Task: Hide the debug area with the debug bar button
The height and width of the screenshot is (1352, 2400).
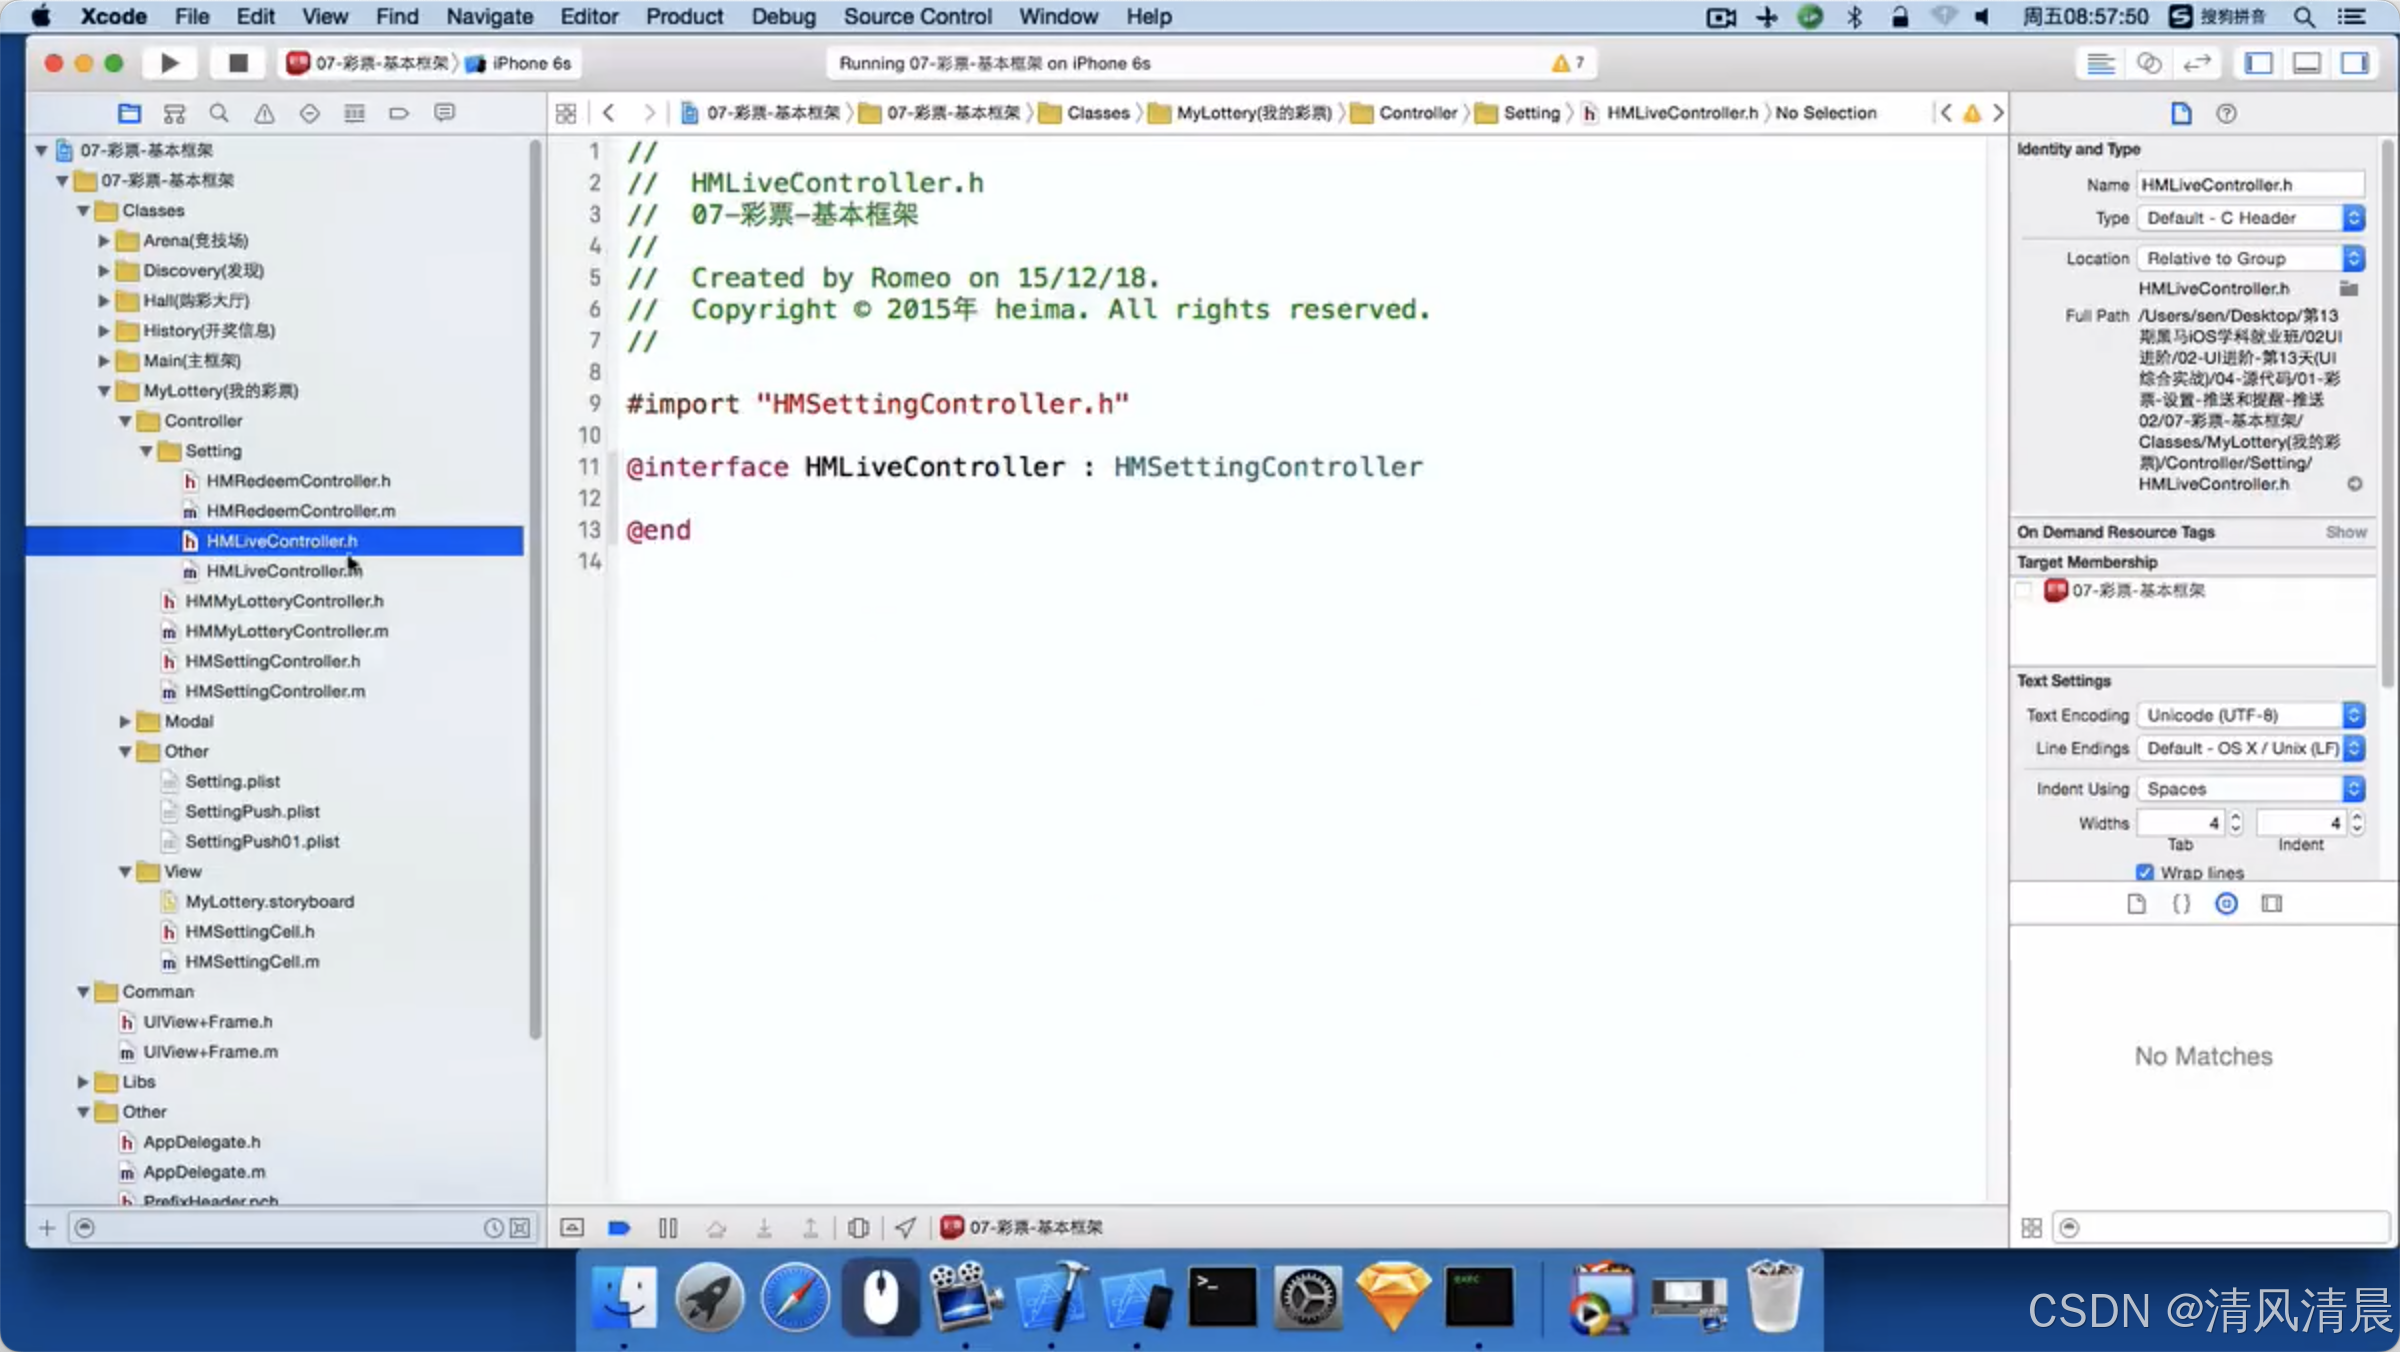Action: click(572, 1227)
